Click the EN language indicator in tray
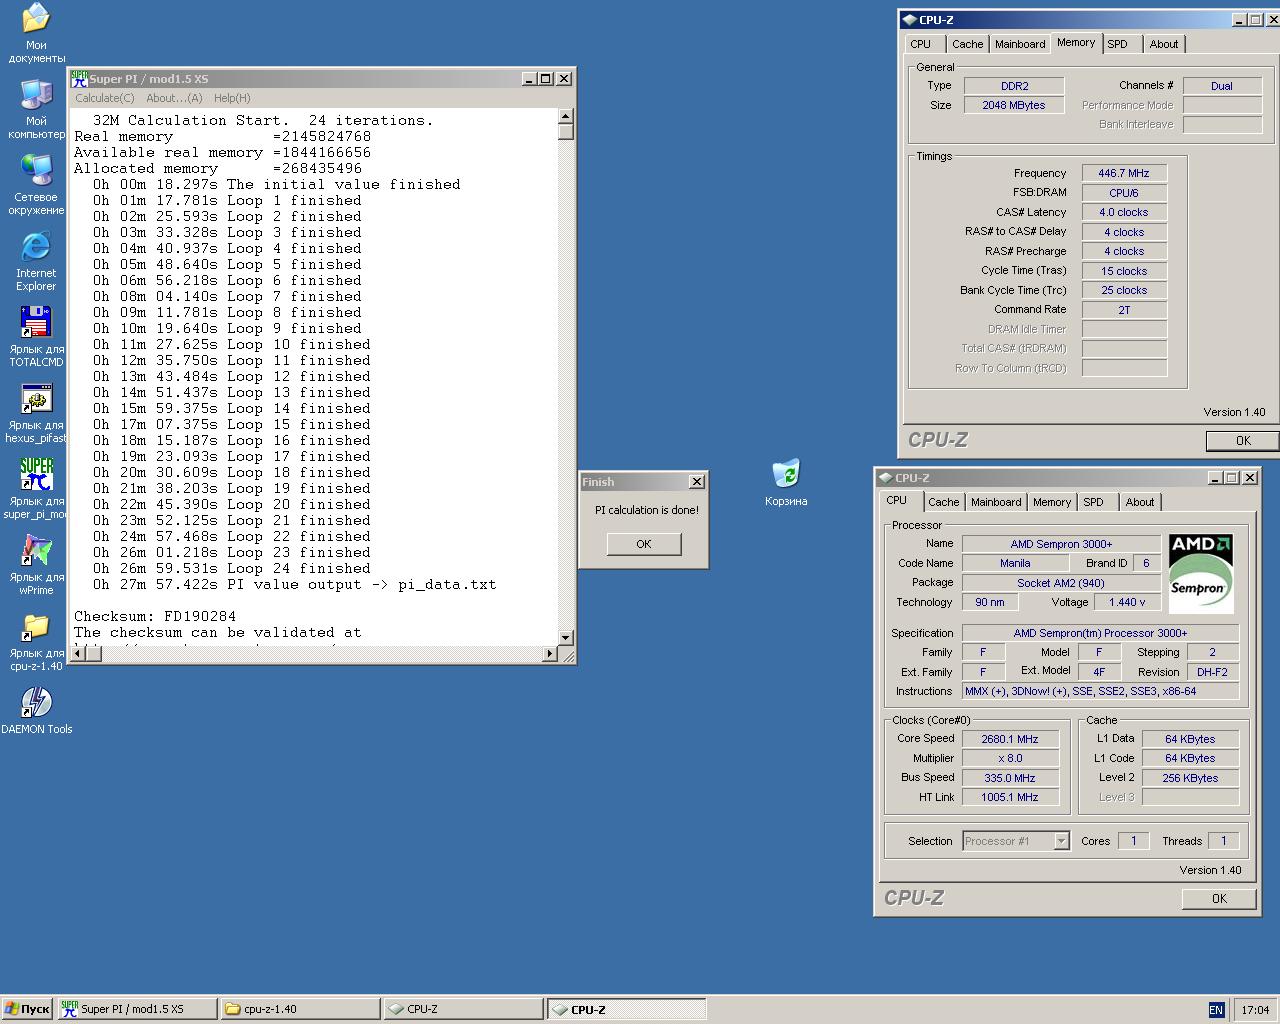Screen dimensions: 1280x1024 pos(1216,1010)
